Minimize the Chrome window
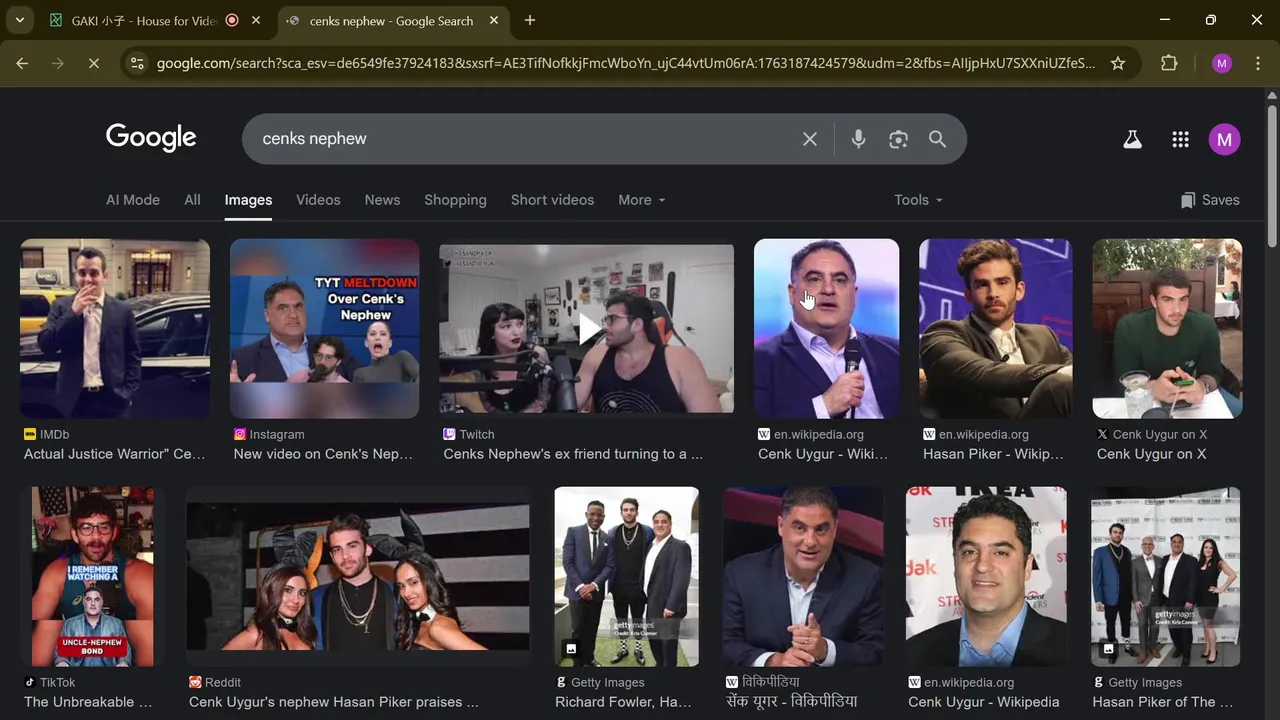1280x720 pixels. pos(1165,20)
